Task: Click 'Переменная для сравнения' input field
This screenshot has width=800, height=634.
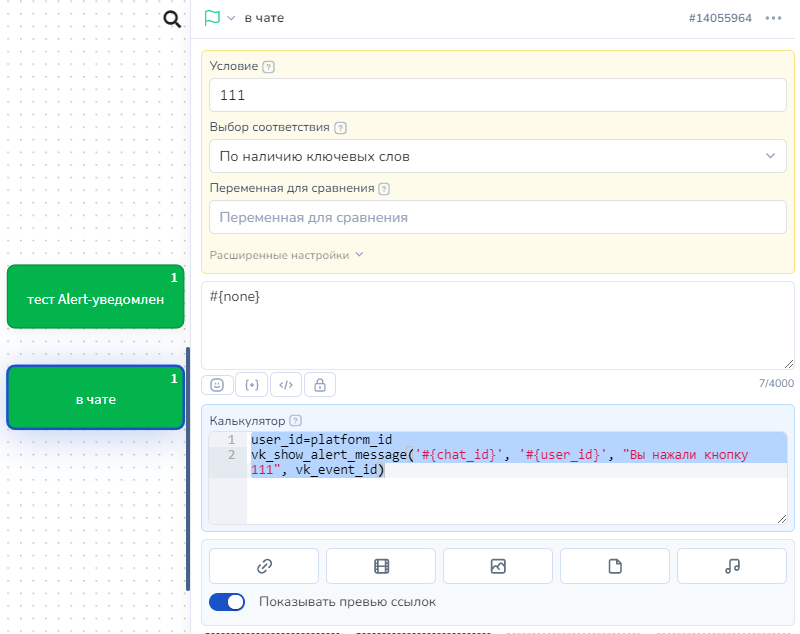Action: pos(497,217)
